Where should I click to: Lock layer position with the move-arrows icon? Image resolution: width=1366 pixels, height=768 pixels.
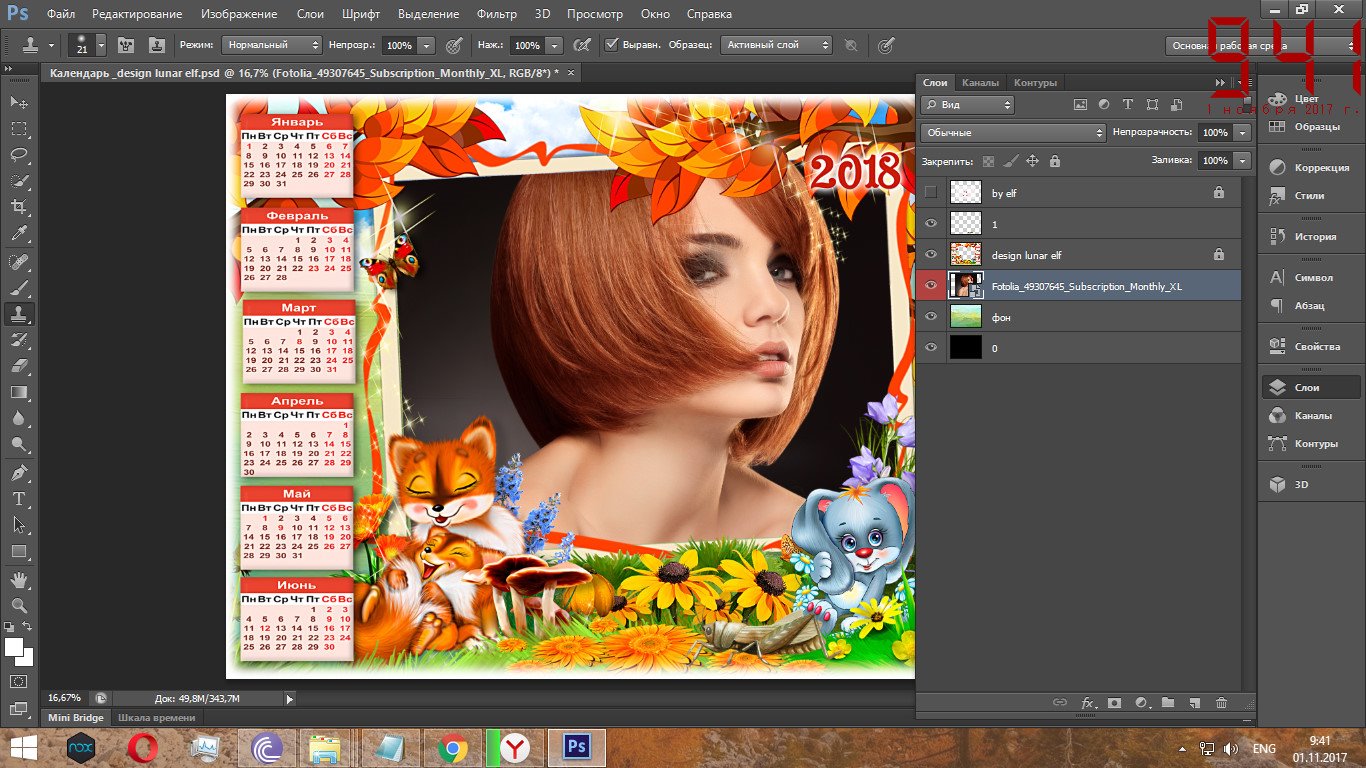[x=1032, y=160]
